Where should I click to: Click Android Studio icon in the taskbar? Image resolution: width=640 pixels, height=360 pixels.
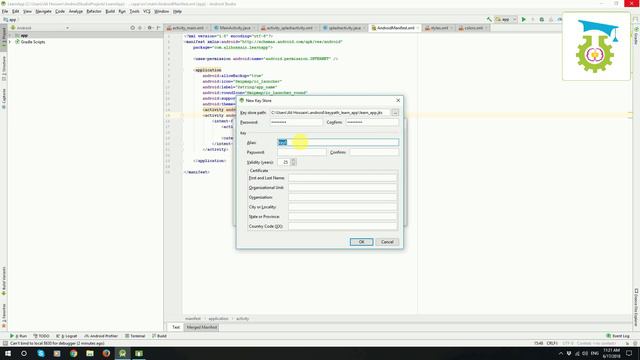(x=122, y=353)
